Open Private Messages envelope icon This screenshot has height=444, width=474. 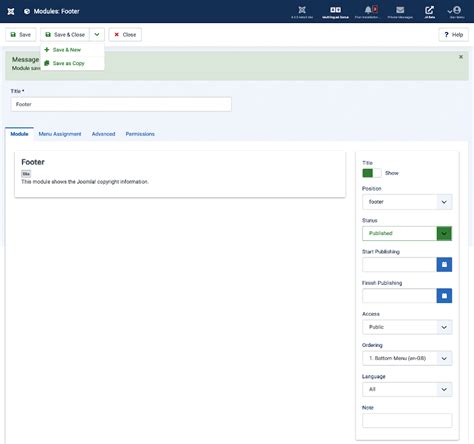[x=400, y=12]
